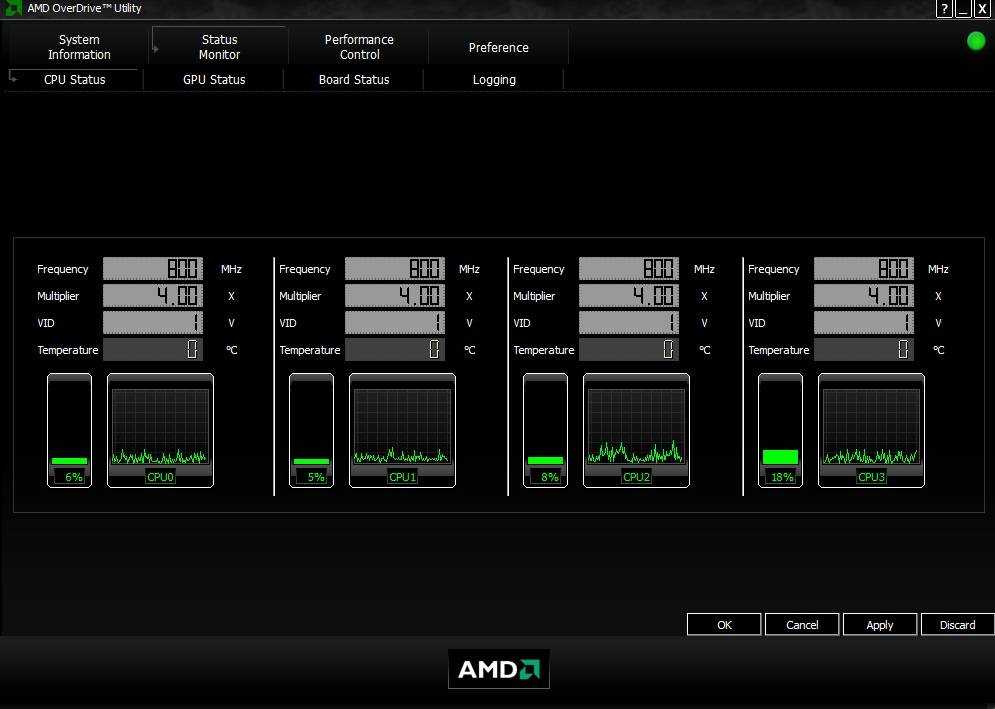Image resolution: width=995 pixels, height=709 pixels.
Task: Click the CPU2 label under the graph
Action: (636, 477)
